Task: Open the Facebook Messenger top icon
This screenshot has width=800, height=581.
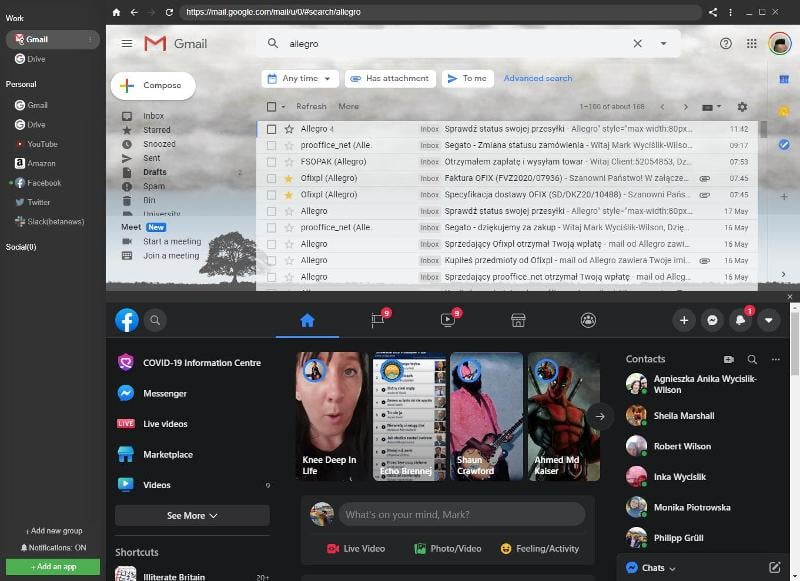Action: point(712,320)
